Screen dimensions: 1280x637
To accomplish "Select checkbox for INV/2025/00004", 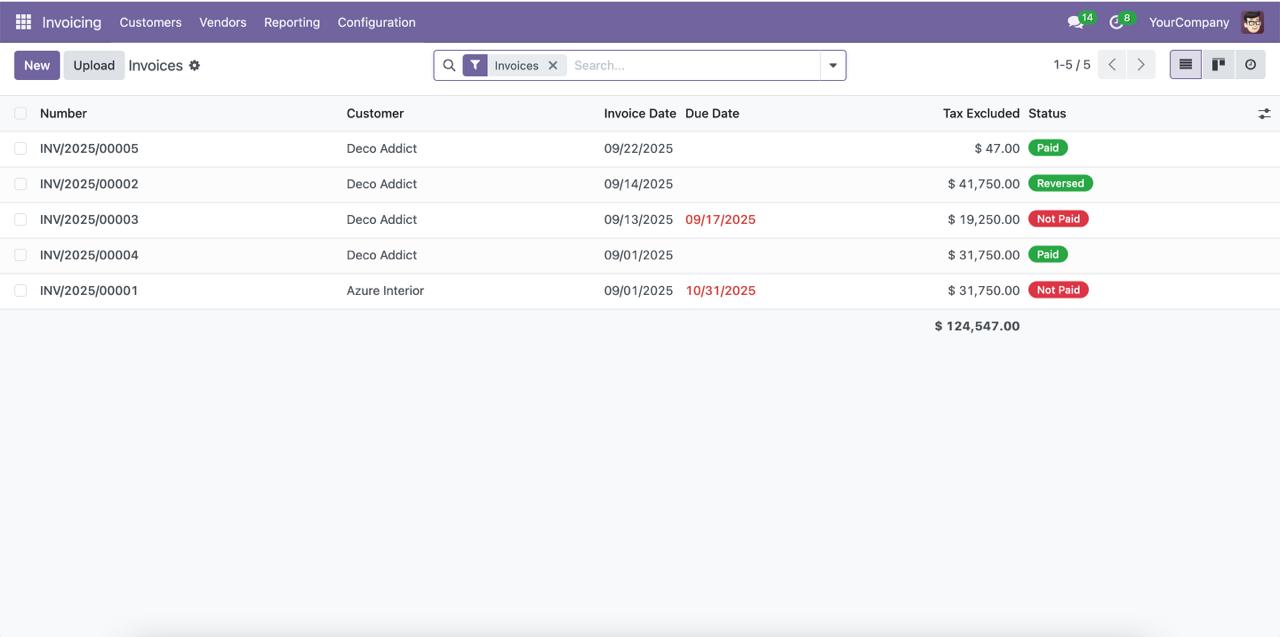I will coord(20,255).
